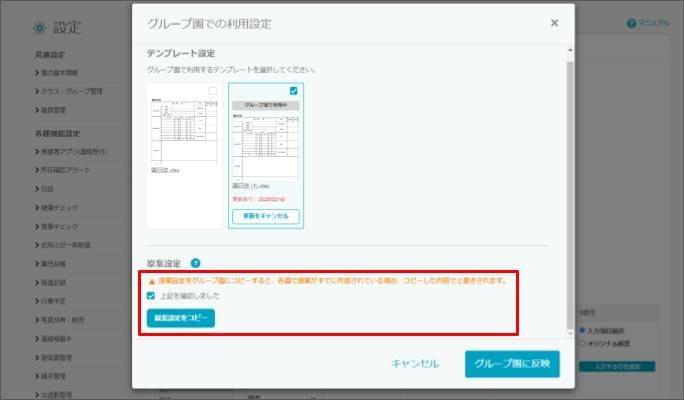Uncheck the second template's checkbox

pos(293,91)
